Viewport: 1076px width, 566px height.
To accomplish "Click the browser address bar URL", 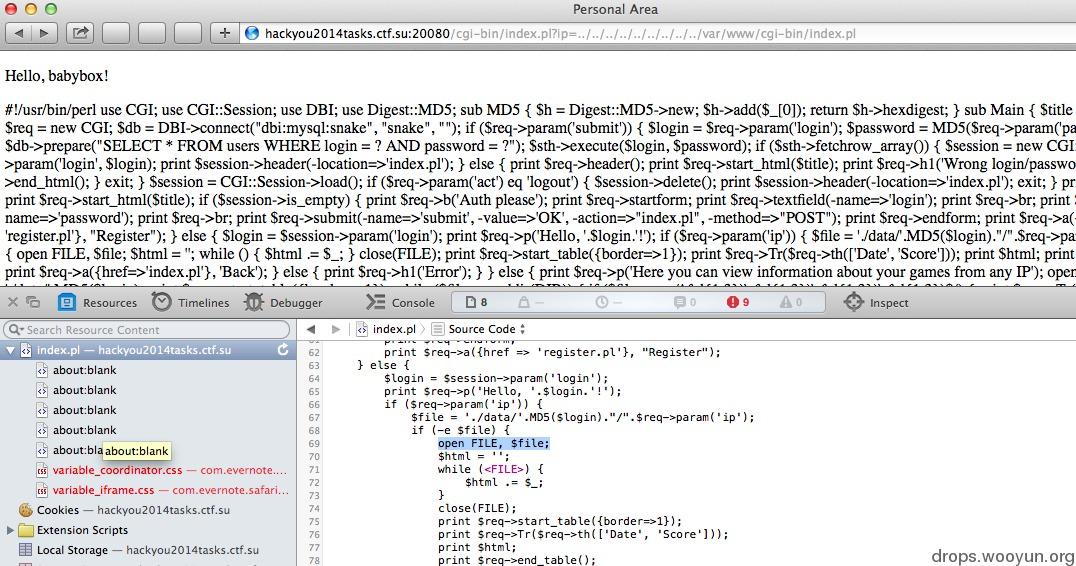I will click(560, 33).
